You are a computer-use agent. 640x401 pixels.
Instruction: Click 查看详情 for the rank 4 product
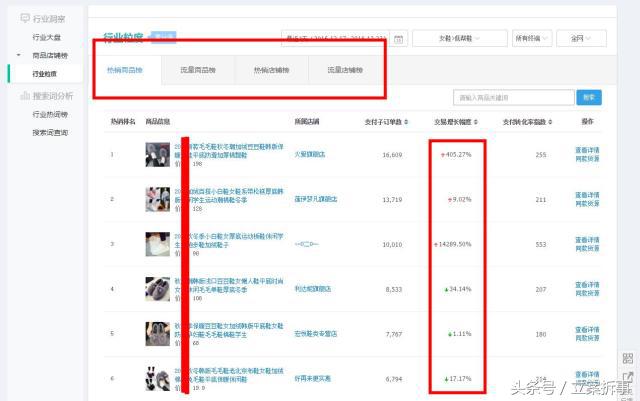point(587,285)
